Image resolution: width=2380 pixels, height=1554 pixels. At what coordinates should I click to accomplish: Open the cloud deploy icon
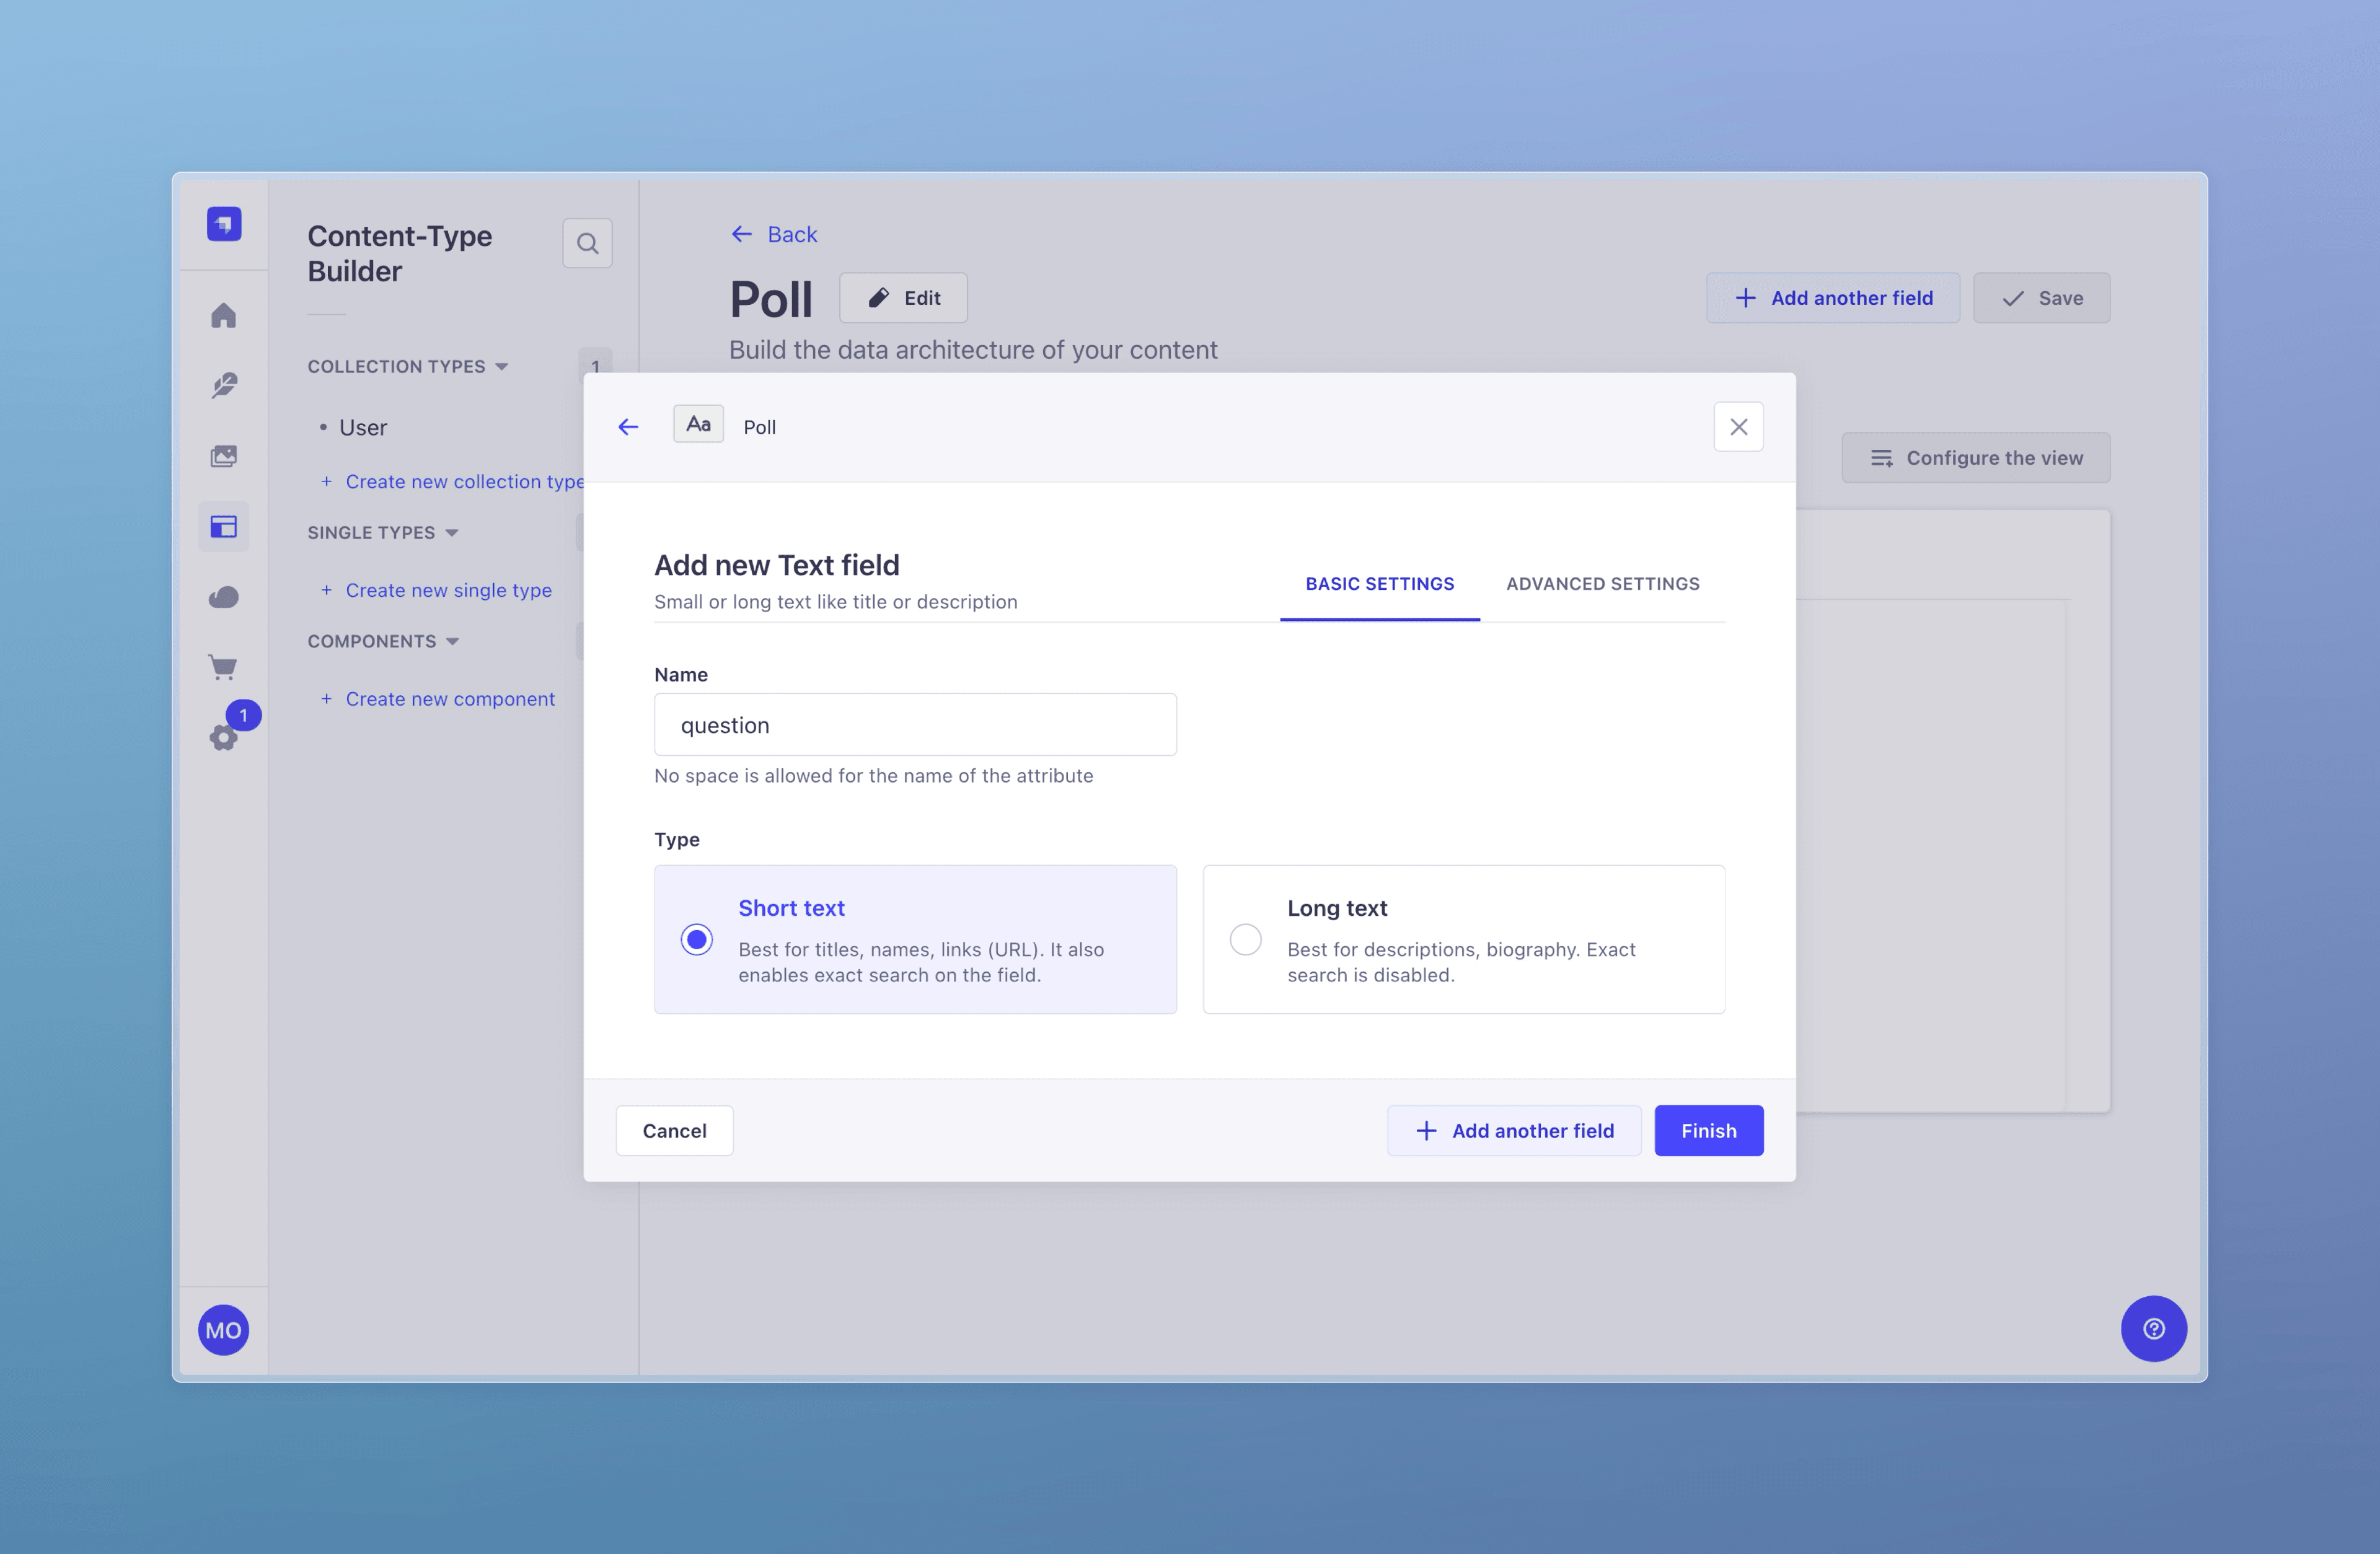pyautogui.click(x=223, y=597)
